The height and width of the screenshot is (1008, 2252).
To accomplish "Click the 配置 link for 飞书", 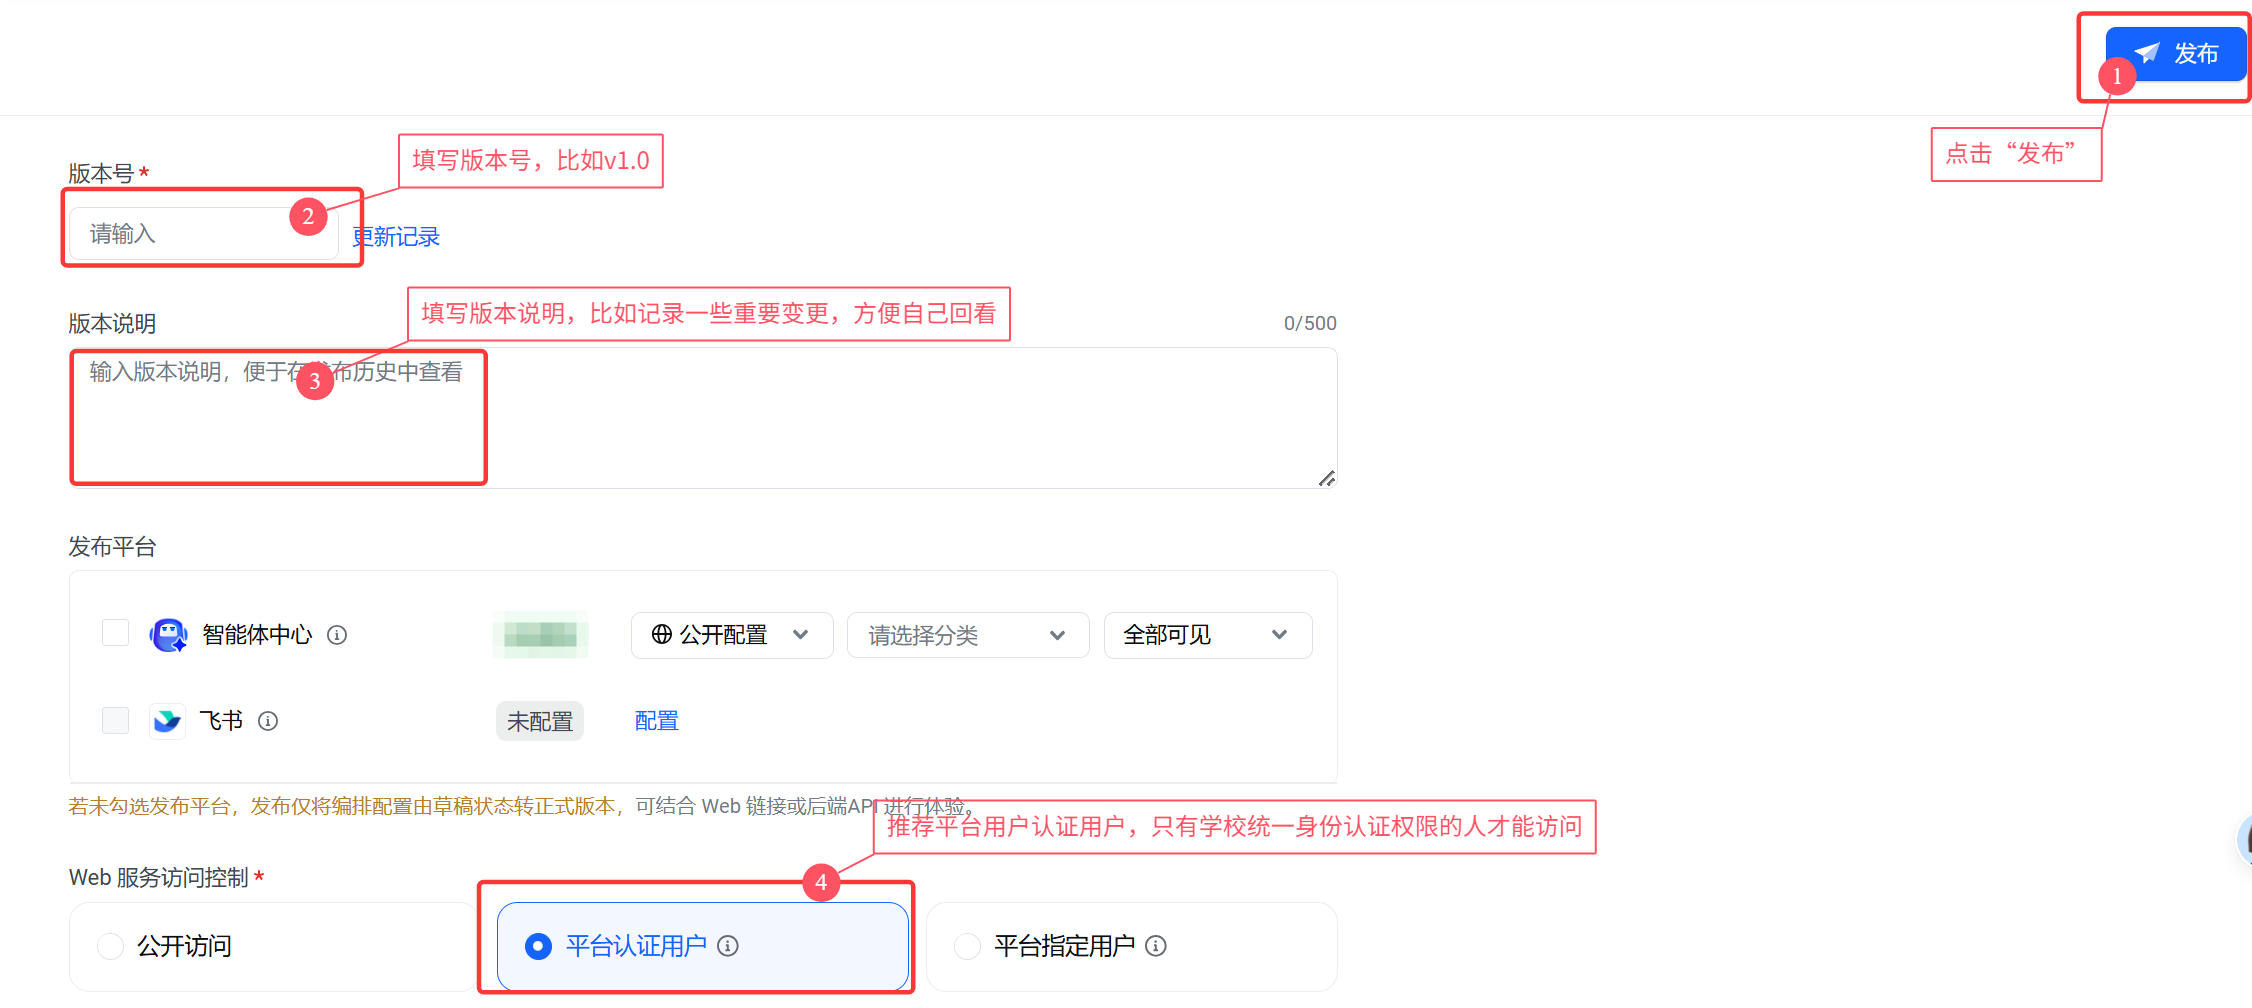I will [x=657, y=721].
